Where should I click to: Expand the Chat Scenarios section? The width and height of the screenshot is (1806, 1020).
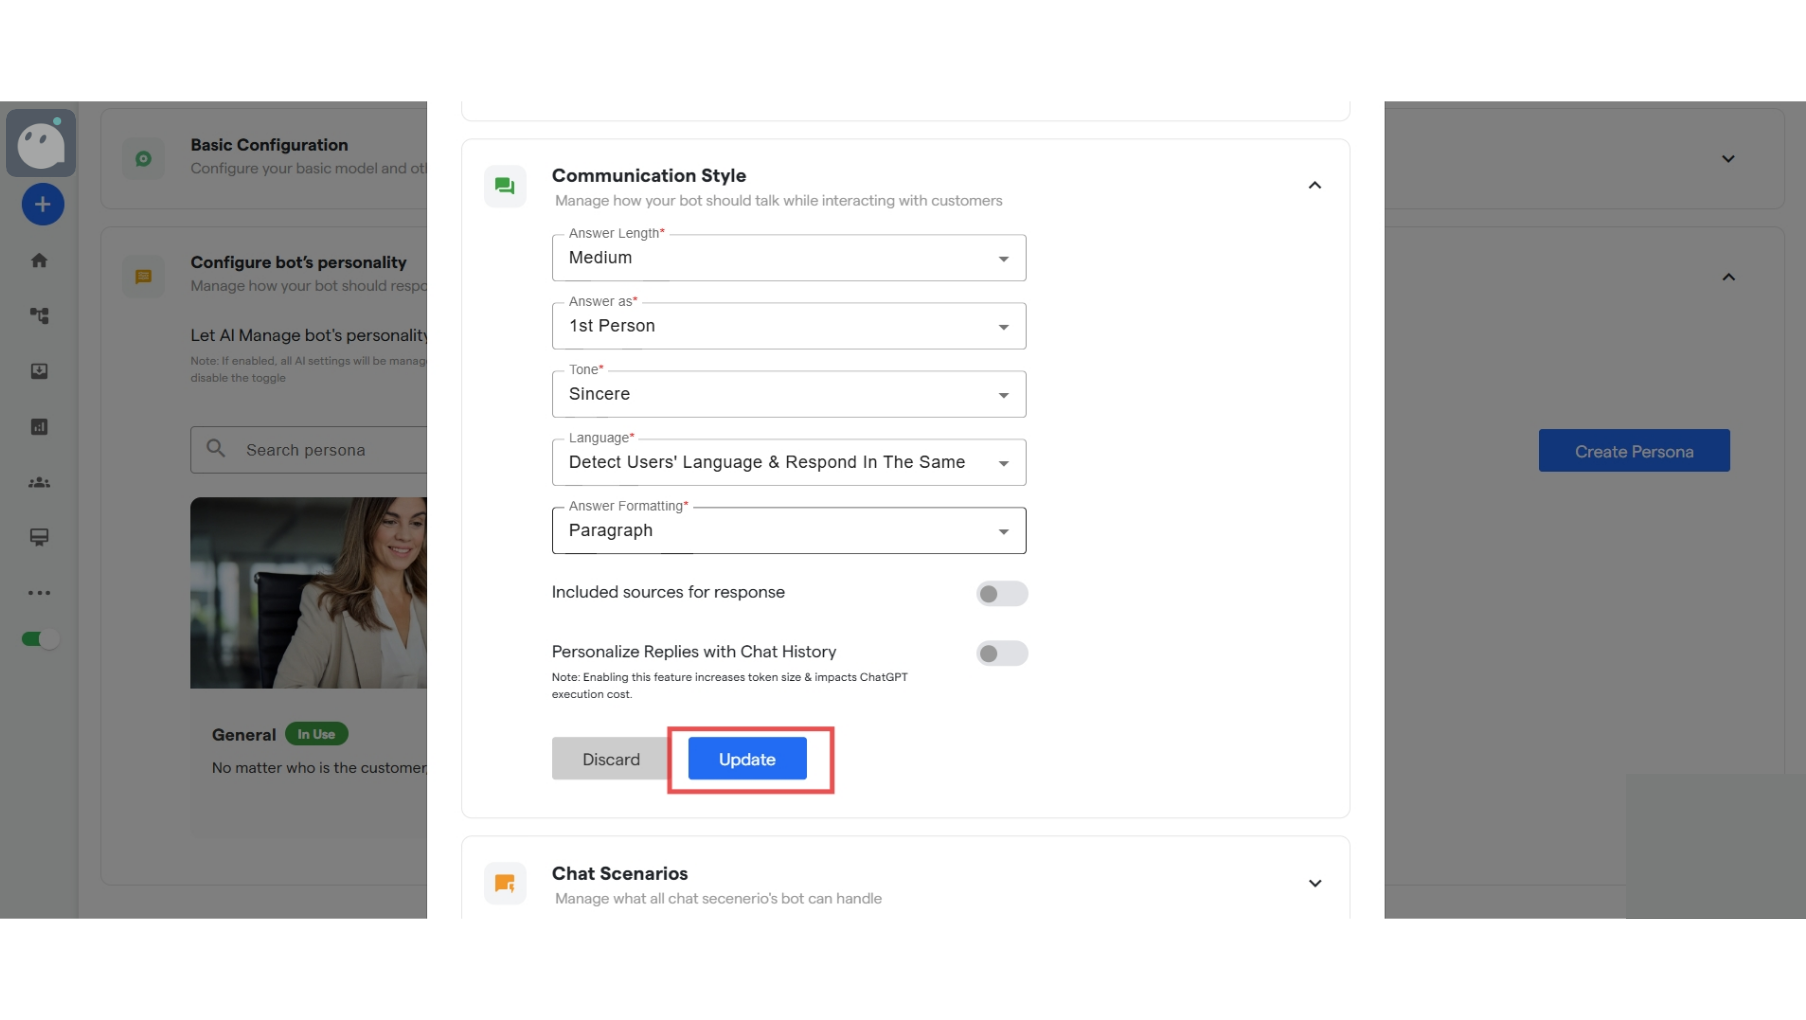click(1315, 883)
